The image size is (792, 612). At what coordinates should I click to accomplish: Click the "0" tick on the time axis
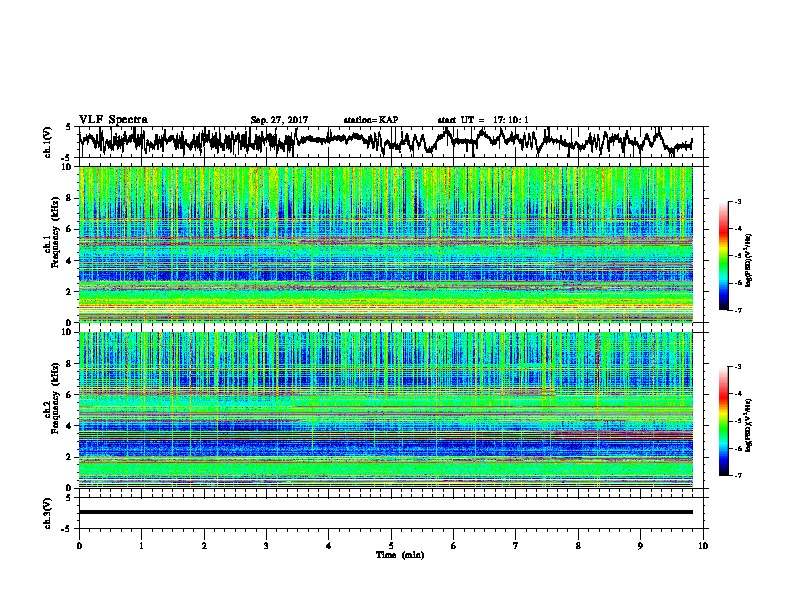click(x=79, y=546)
